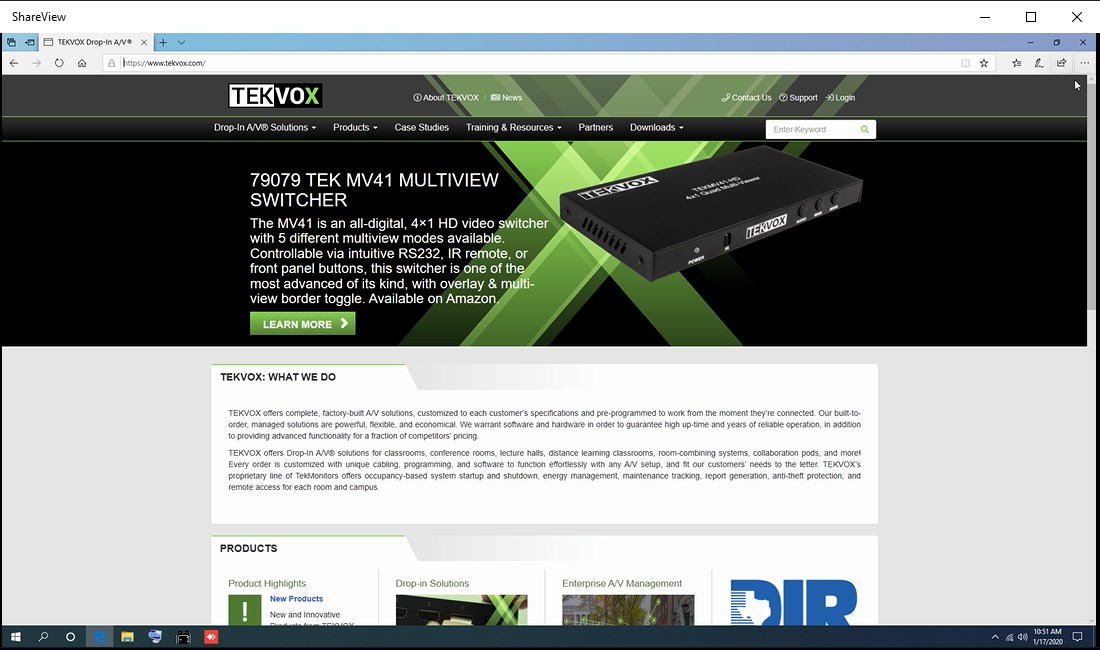
Task: Open Partners menu item
Action: click(x=596, y=128)
